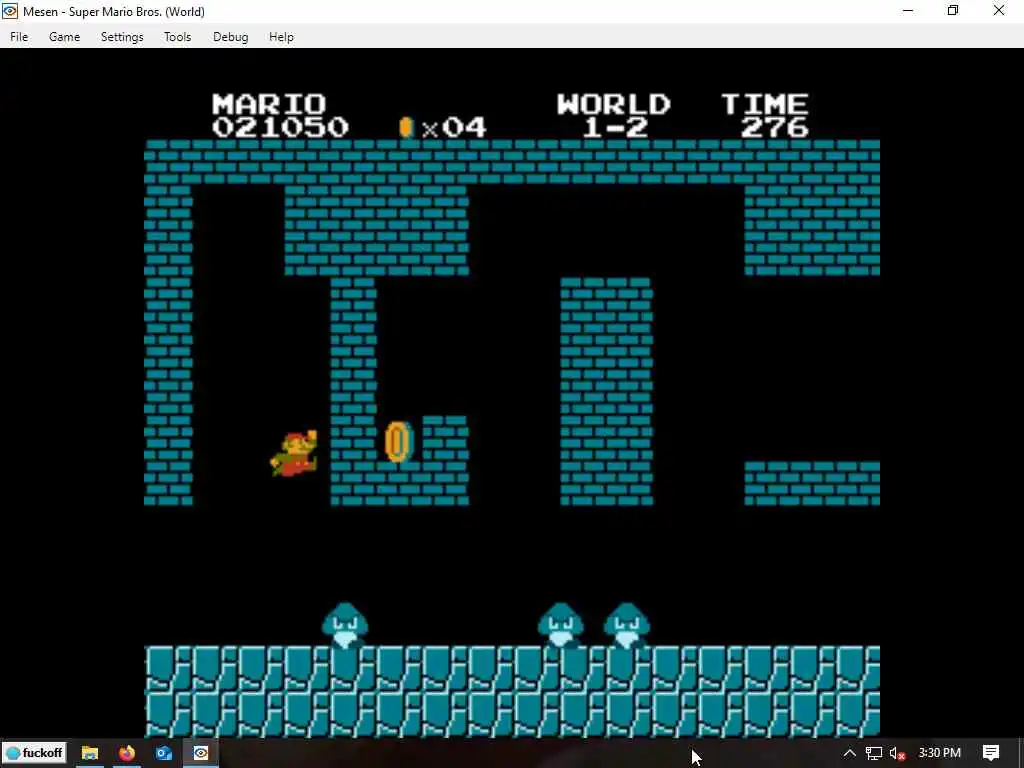Click the Mario sprite in the game
Image resolution: width=1024 pixels, height=768 pixels.
[x=294, y=453]
